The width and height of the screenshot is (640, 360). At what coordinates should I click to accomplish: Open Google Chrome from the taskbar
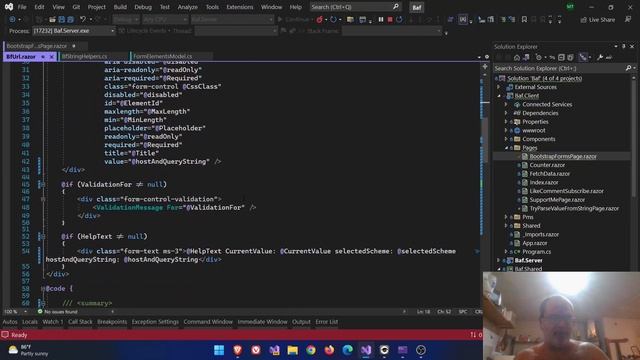tap(311, 350)
